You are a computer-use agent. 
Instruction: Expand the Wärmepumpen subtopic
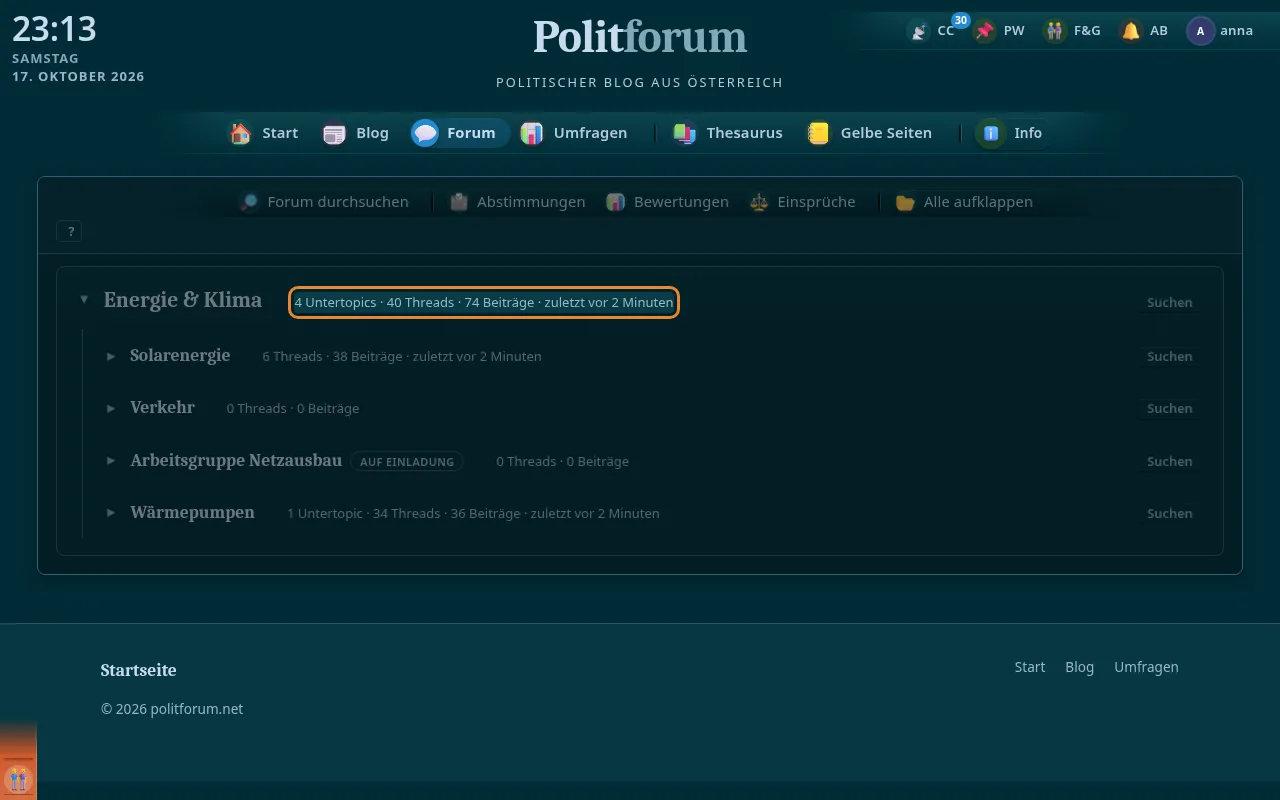coord(111,513)
